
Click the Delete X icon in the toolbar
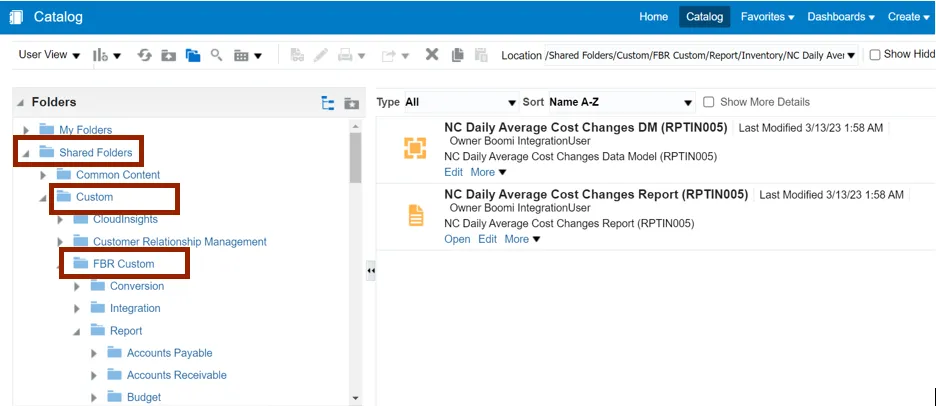[432, 55]
